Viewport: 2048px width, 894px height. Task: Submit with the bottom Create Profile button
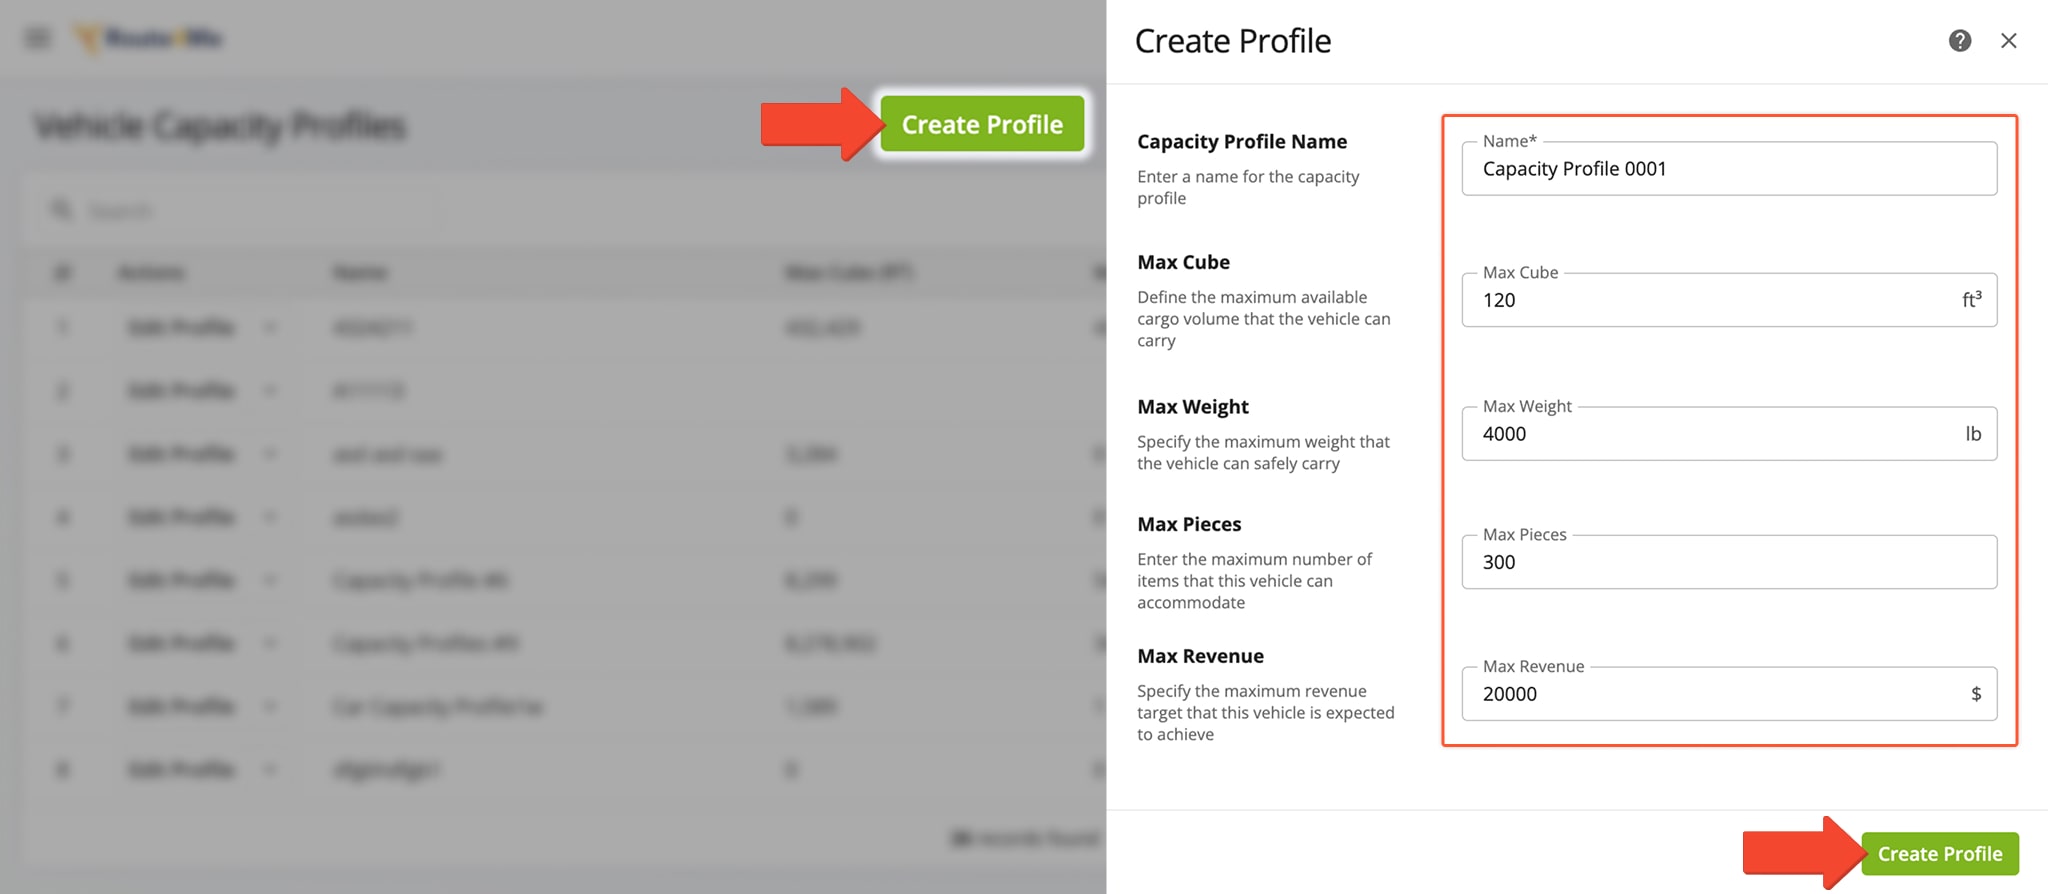(1939, 854)
